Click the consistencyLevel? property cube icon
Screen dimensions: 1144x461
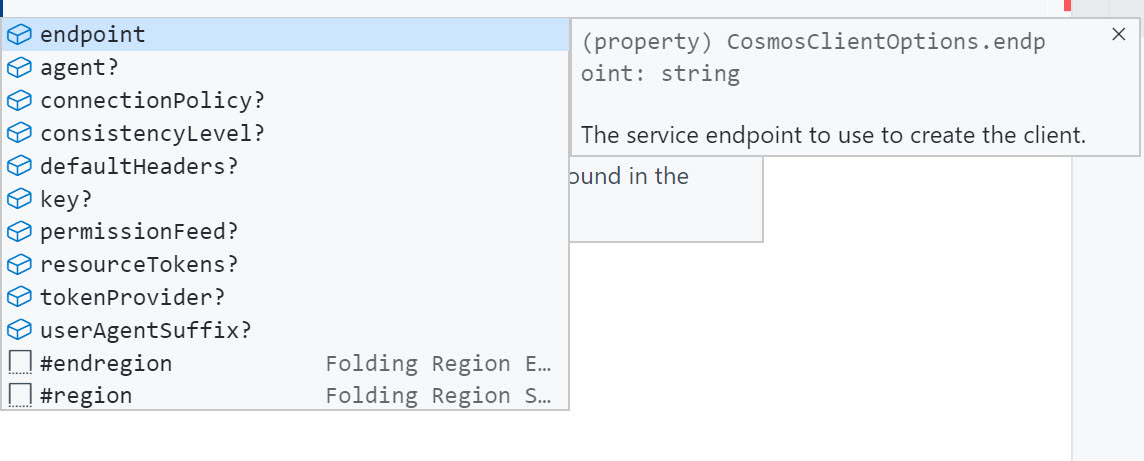coord(19,134)
